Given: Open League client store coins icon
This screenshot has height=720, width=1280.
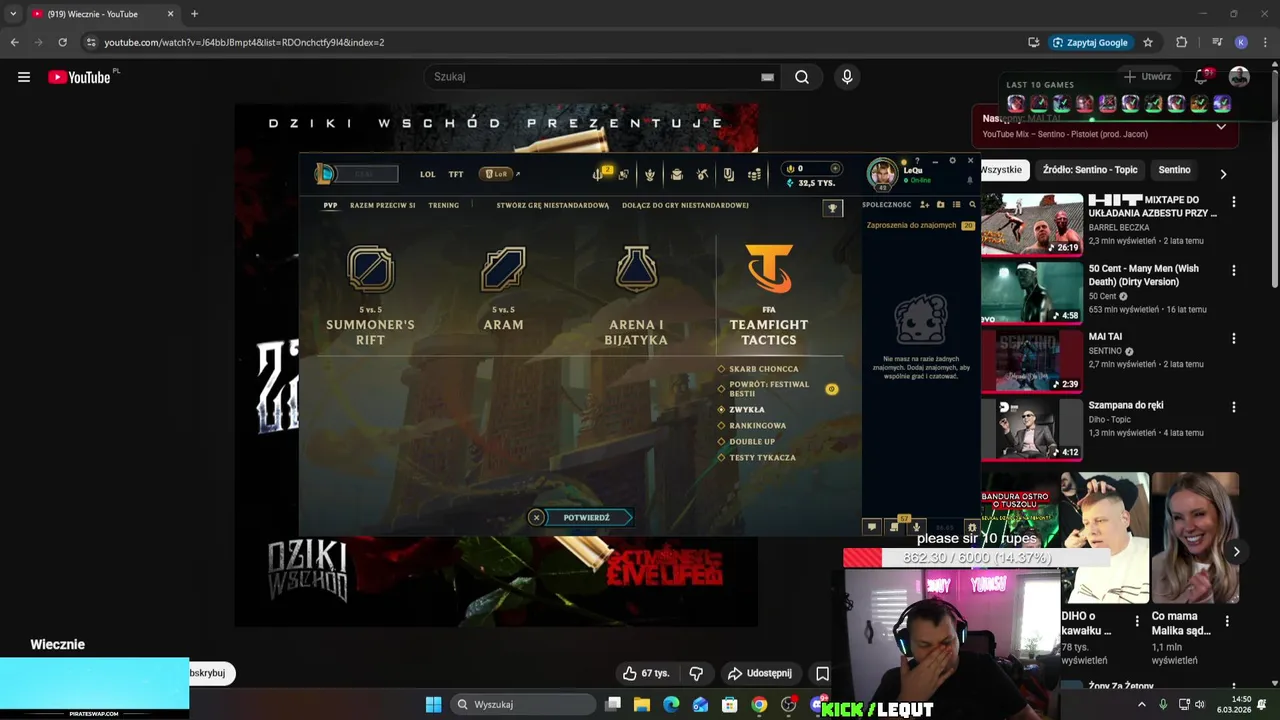Looking at the screenshot, I should [754, 174].
